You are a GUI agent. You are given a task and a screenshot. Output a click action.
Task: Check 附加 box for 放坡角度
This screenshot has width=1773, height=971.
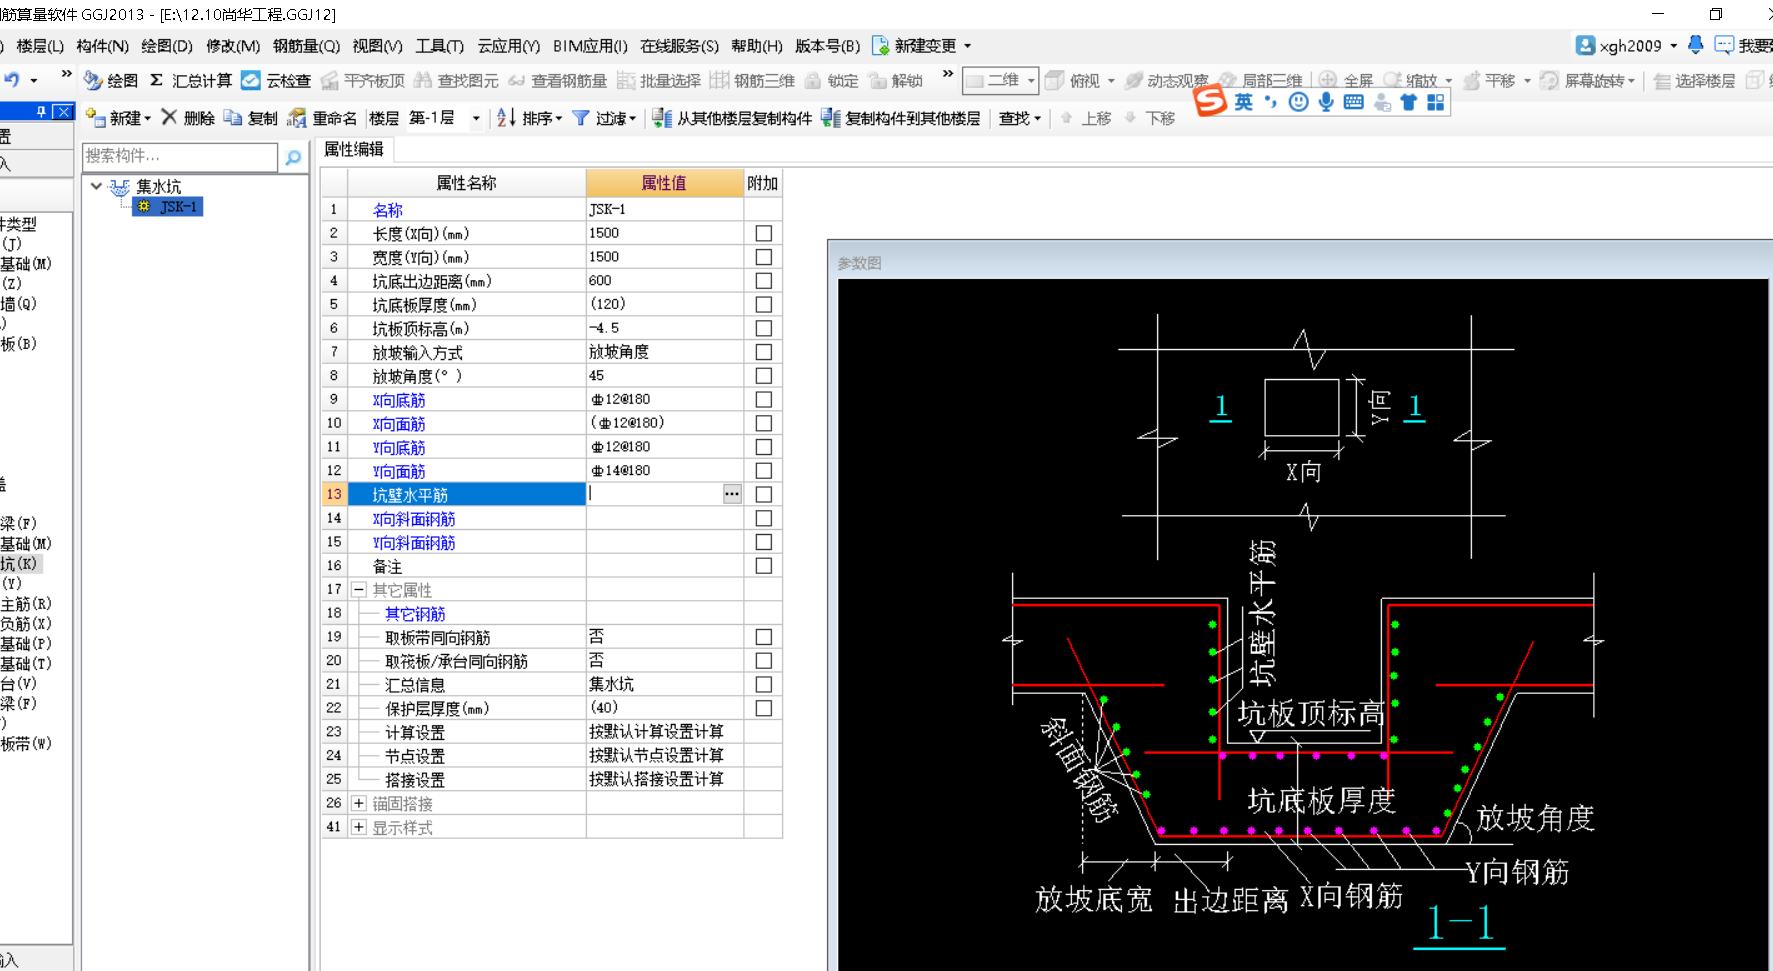pyautogui.click(x=764, y=376)
